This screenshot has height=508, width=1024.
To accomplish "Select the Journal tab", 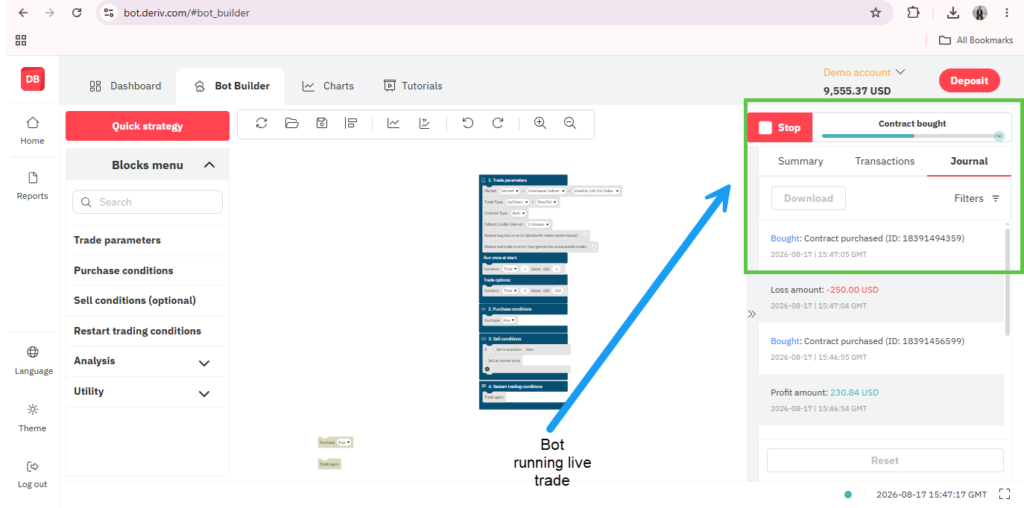I will [969, 161].
